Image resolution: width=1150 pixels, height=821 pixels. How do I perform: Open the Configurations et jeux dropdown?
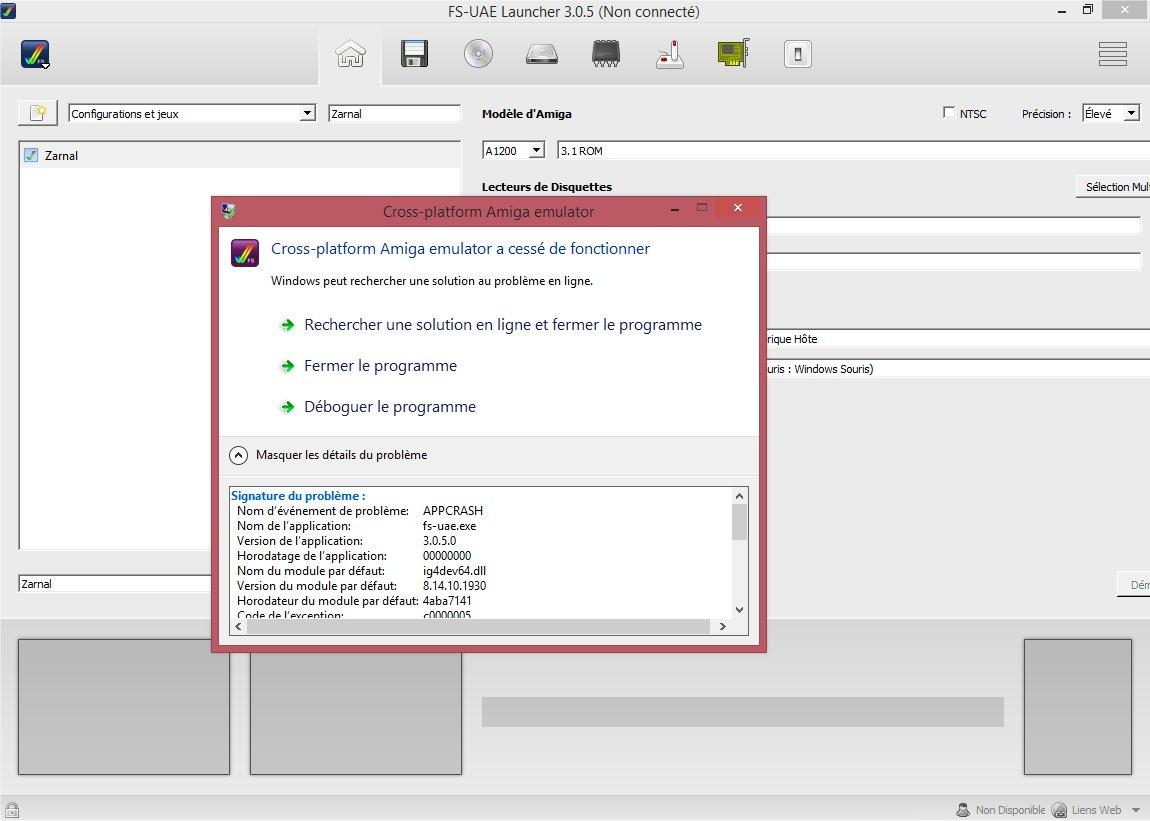point(192,113)
